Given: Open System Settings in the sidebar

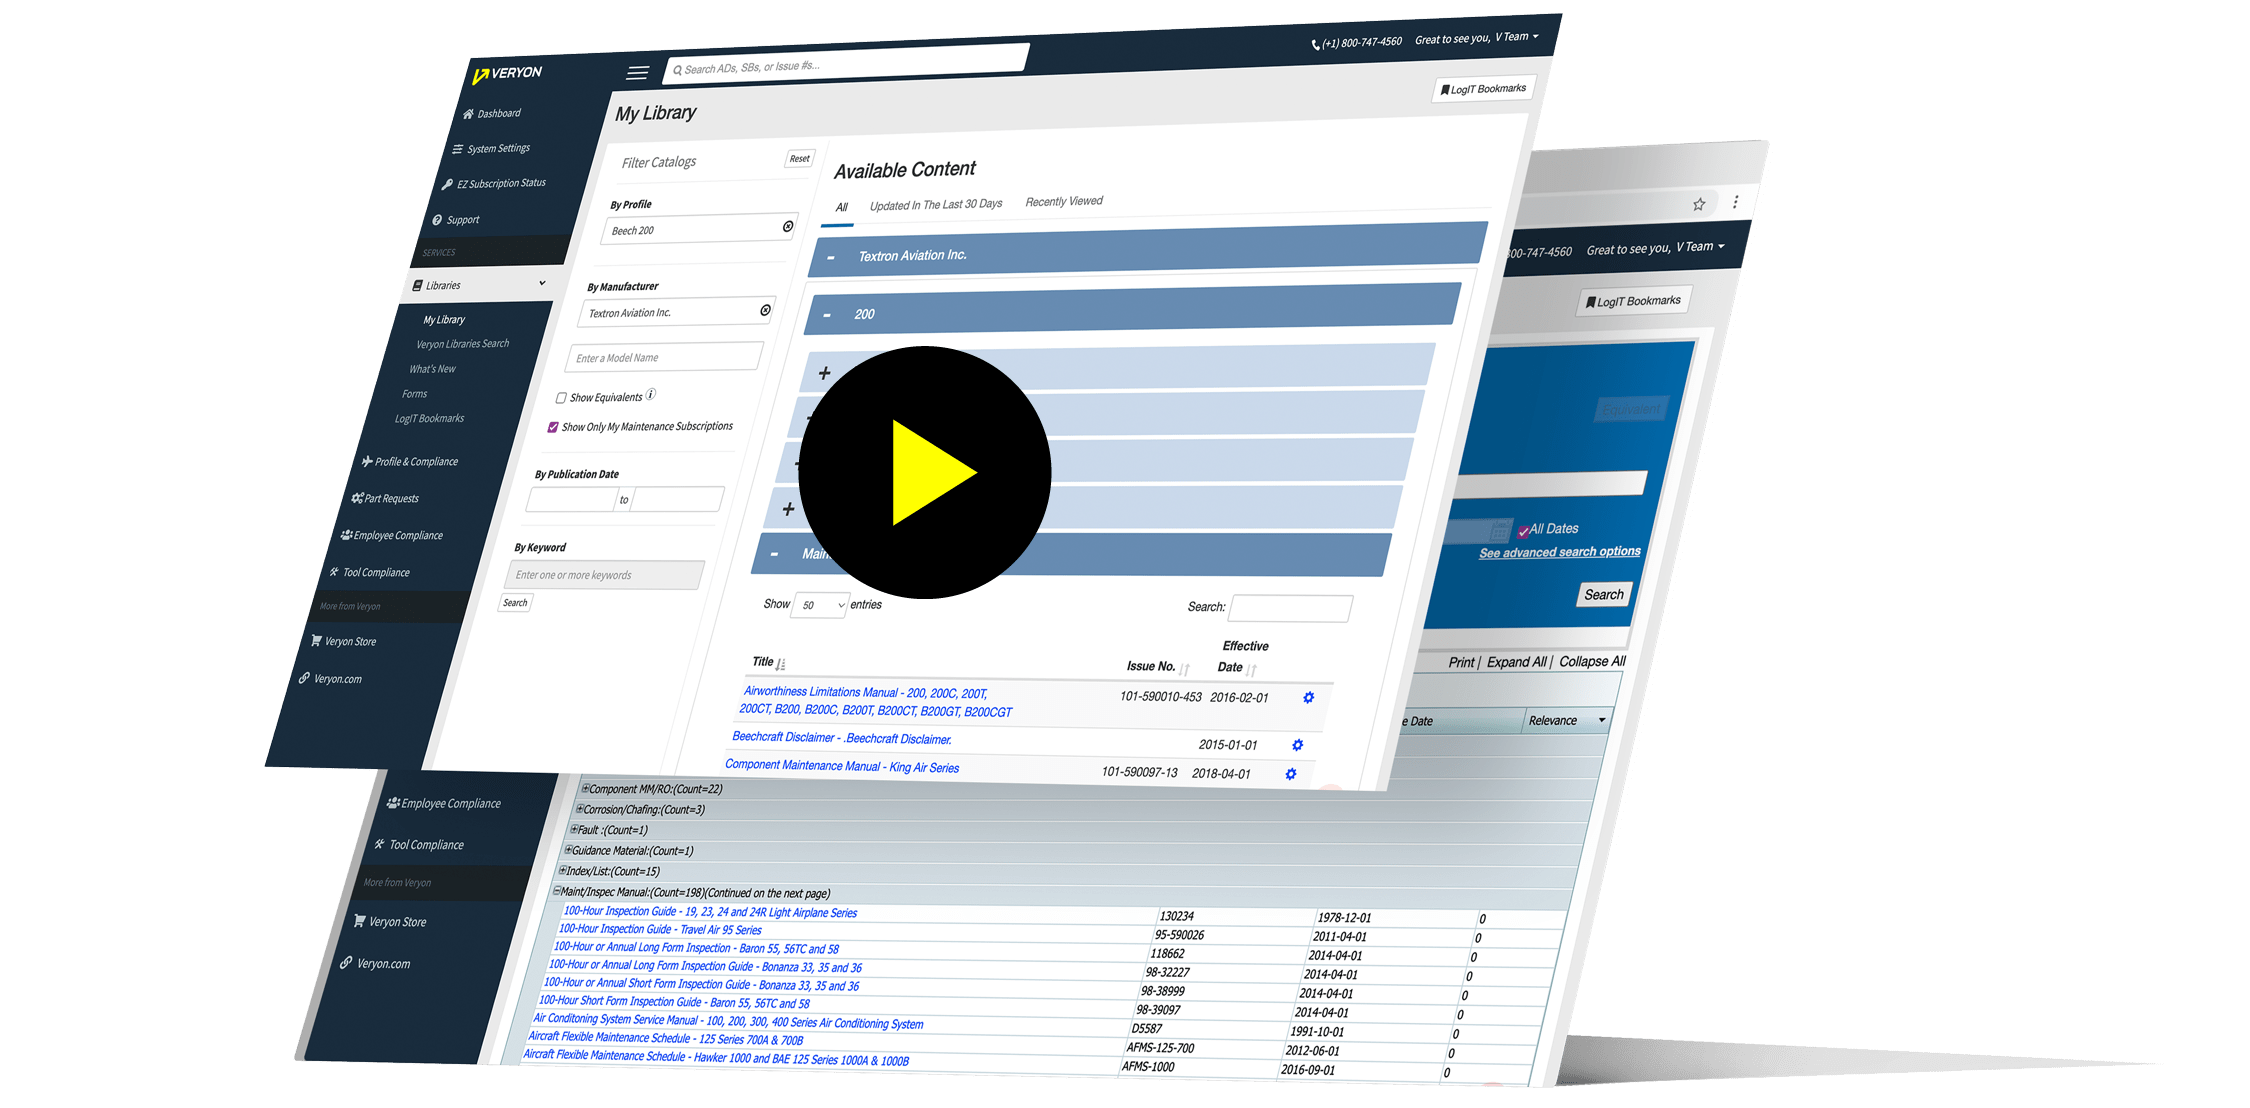Looking at the screenshot, I should point(491,149).
